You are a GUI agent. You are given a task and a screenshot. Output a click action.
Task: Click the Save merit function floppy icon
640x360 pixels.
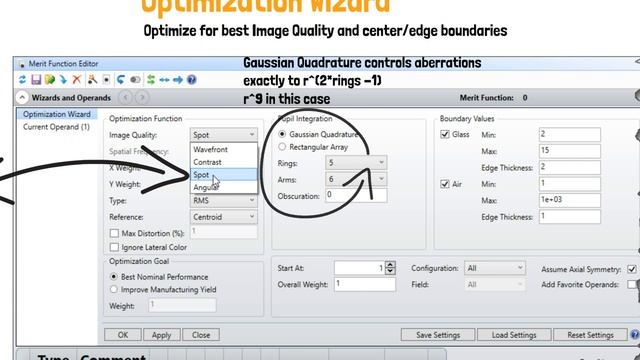pos(36,80)
